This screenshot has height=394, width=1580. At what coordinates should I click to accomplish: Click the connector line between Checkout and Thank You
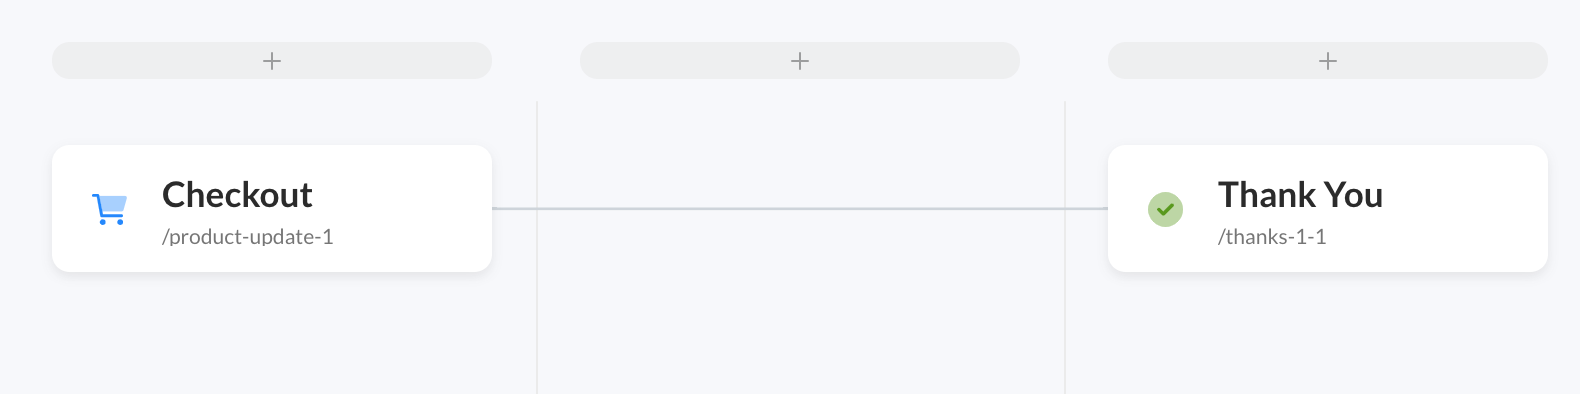[800, 209]
